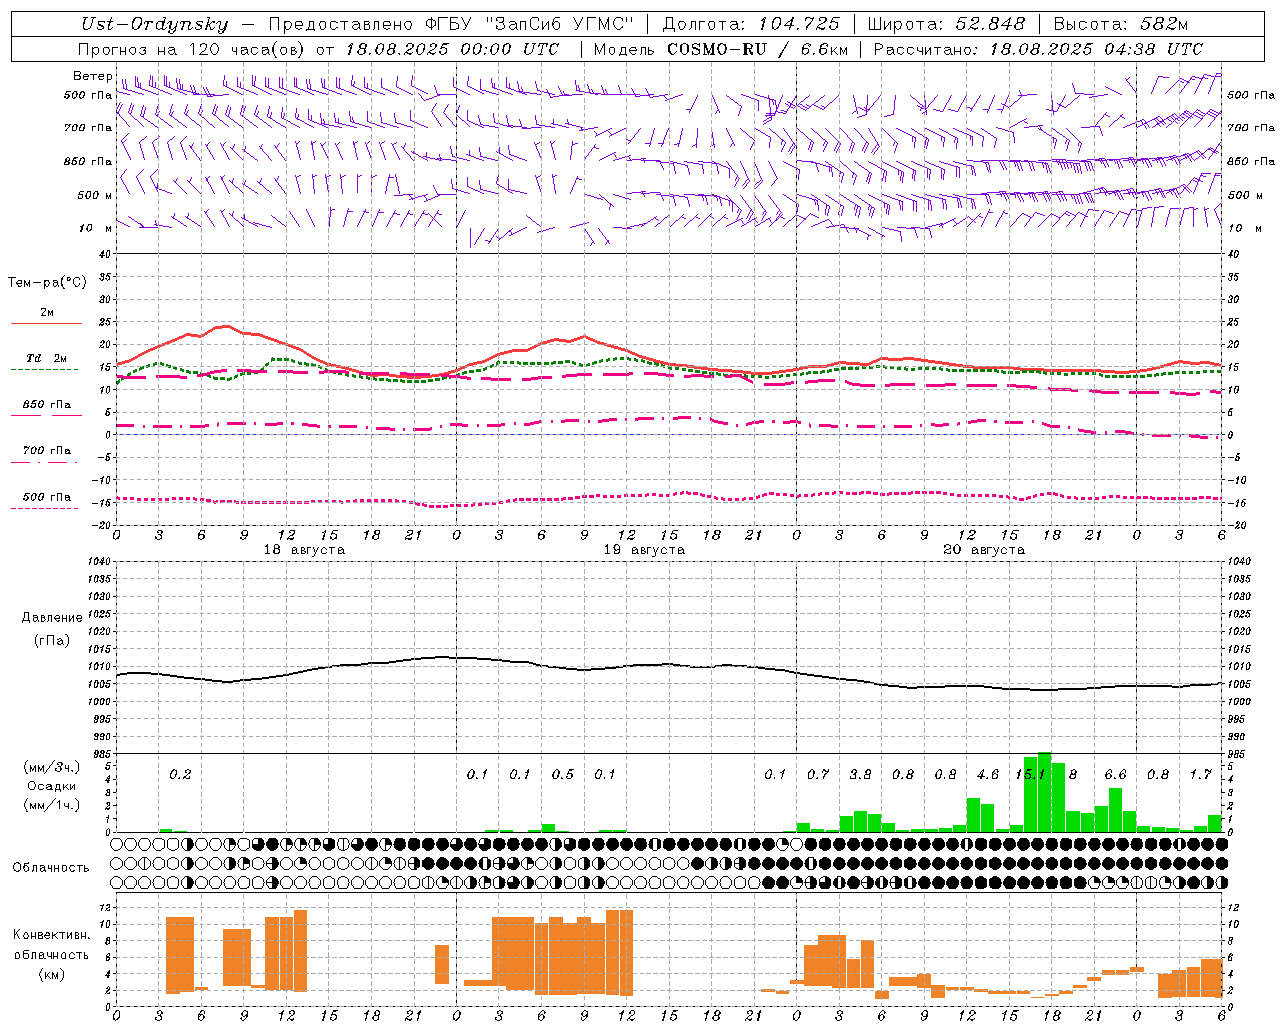Click the 0.5 precipitation value
This screenshot has height=1024, width=1280.
tap(563, 775)
